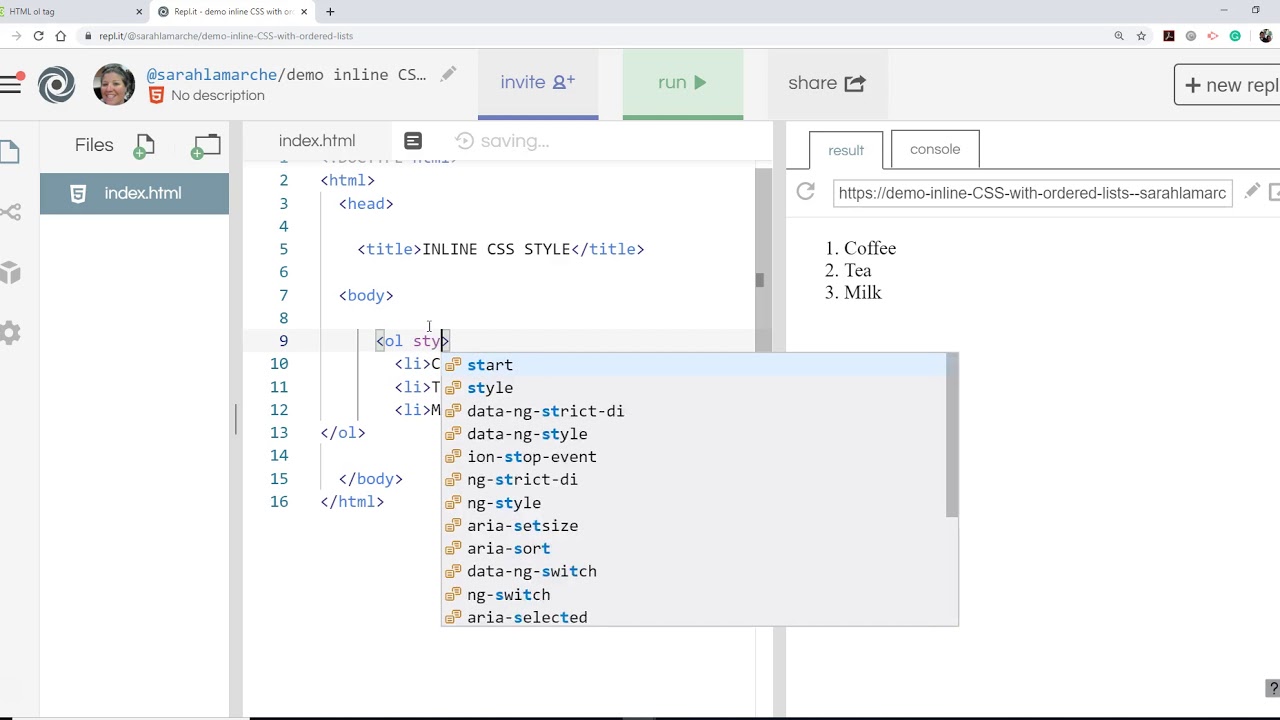This screenshot has width=1280, height=720.
Task: Create a new repl
Action: [x=1229, y=85]
